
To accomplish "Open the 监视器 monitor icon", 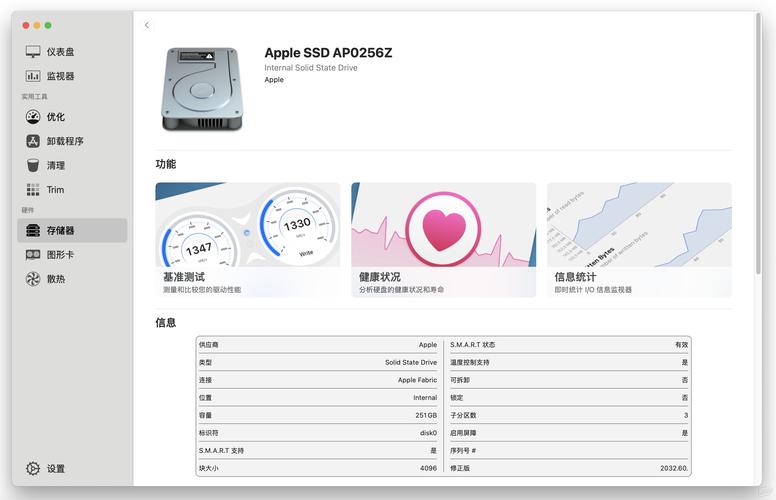I will pos(33,76).
